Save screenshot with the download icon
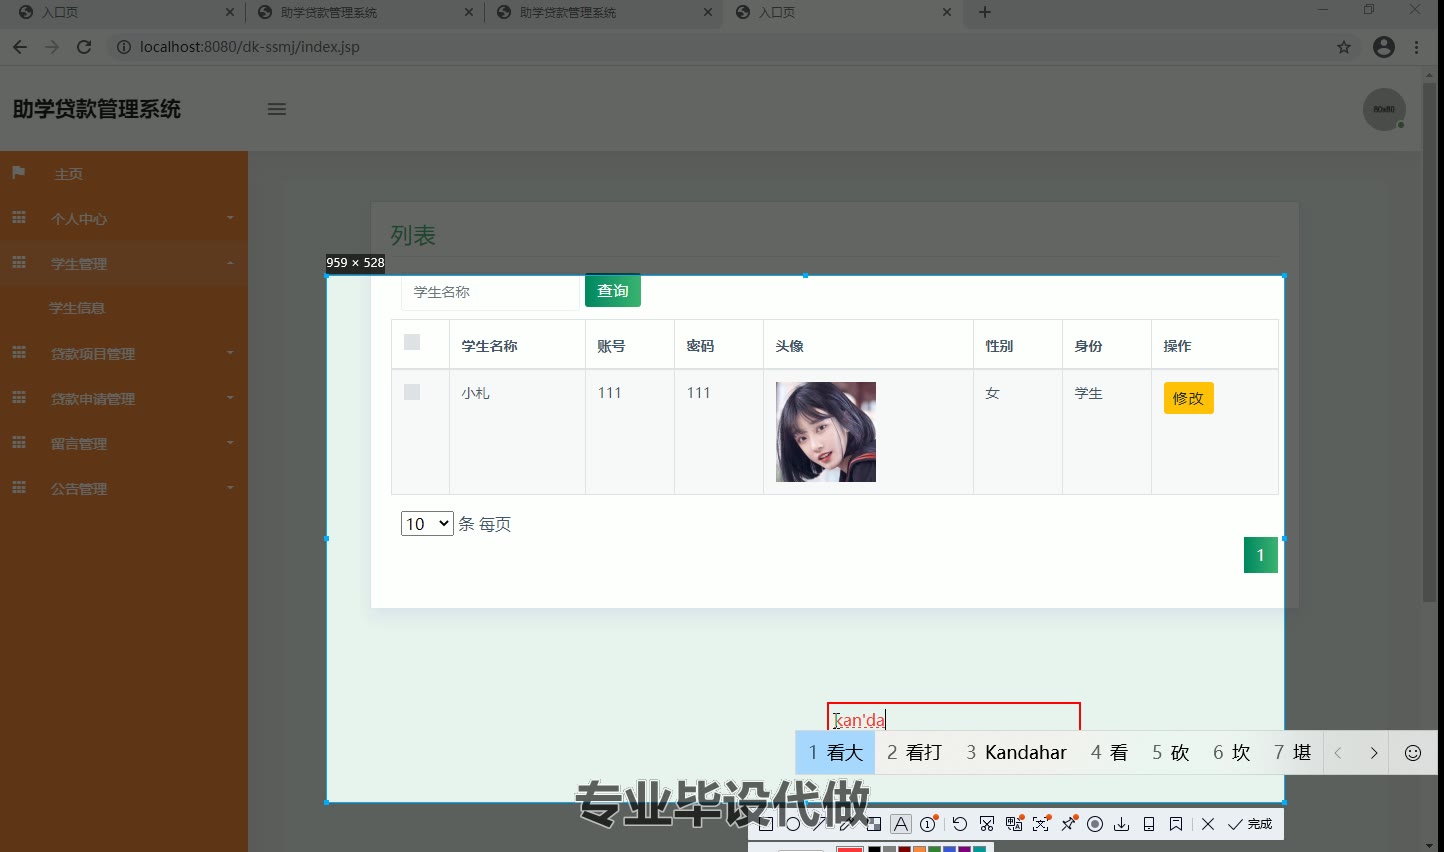This screenshot has height=852, width=1444. [1122, 824]
